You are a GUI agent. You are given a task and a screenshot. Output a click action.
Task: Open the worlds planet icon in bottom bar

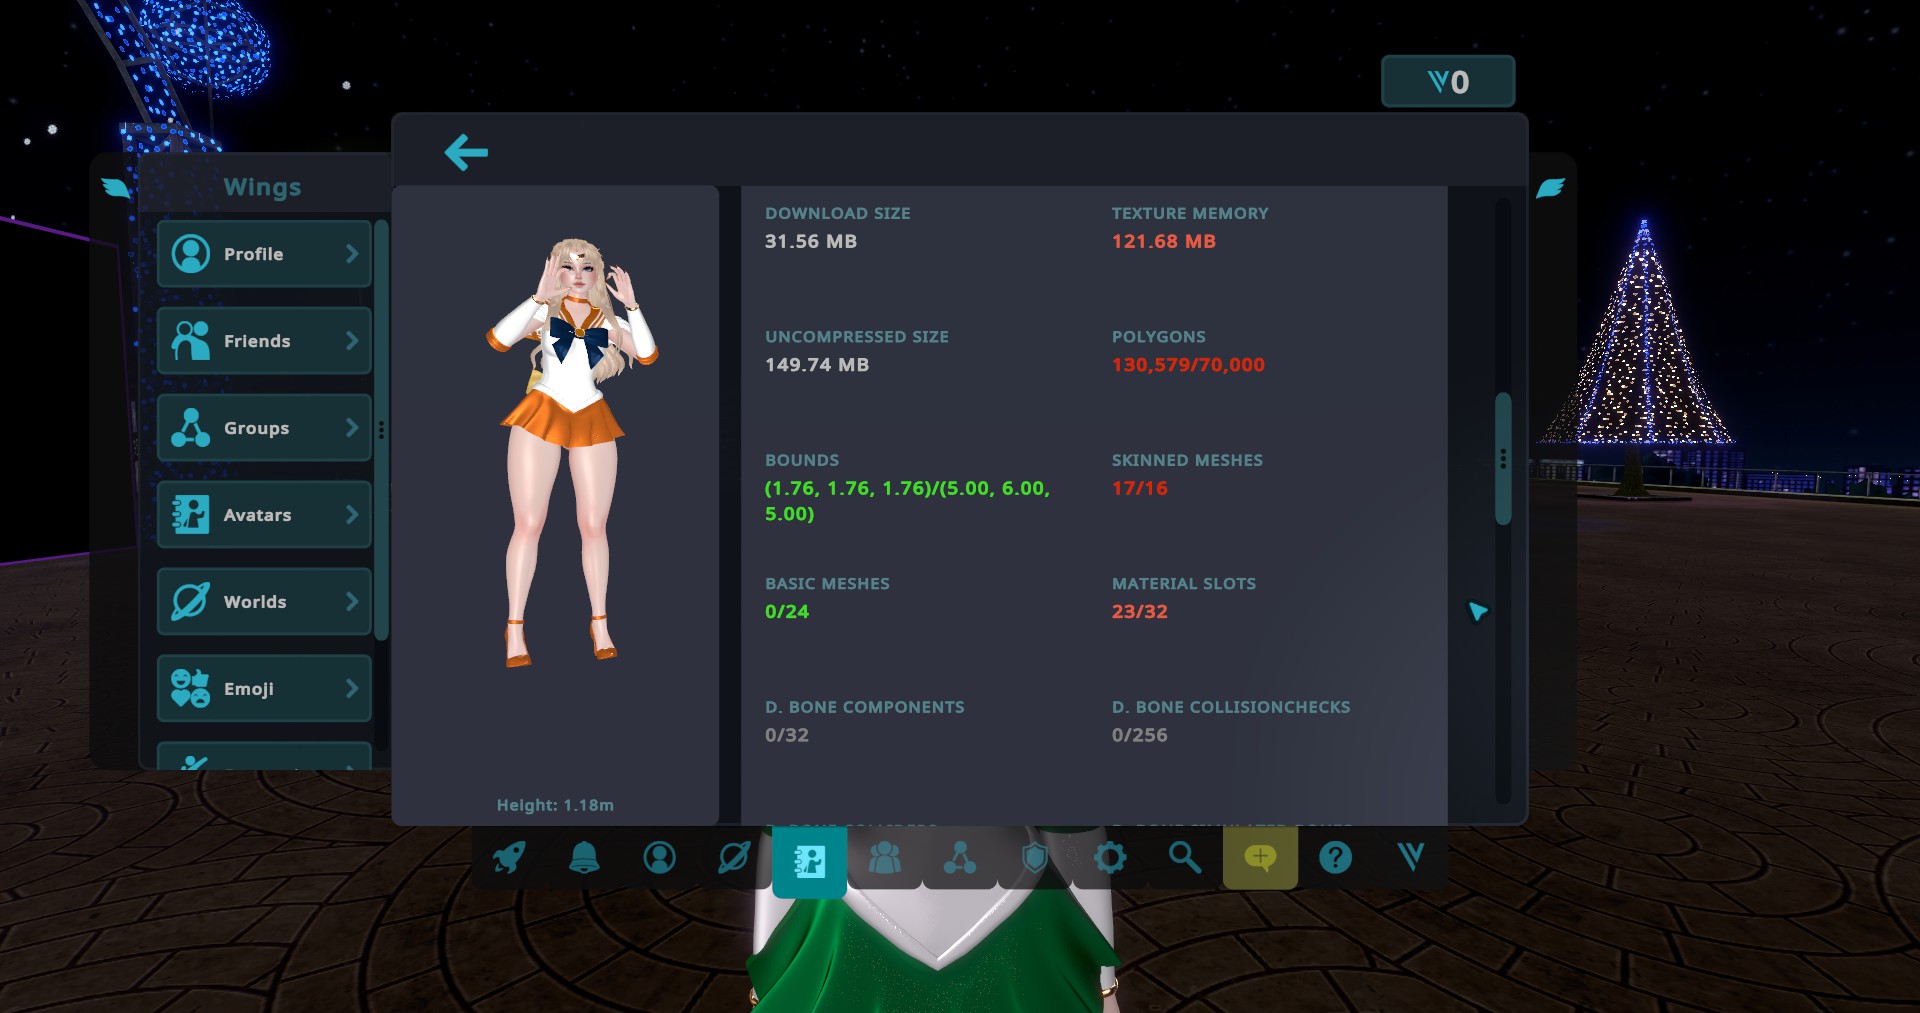734,857
